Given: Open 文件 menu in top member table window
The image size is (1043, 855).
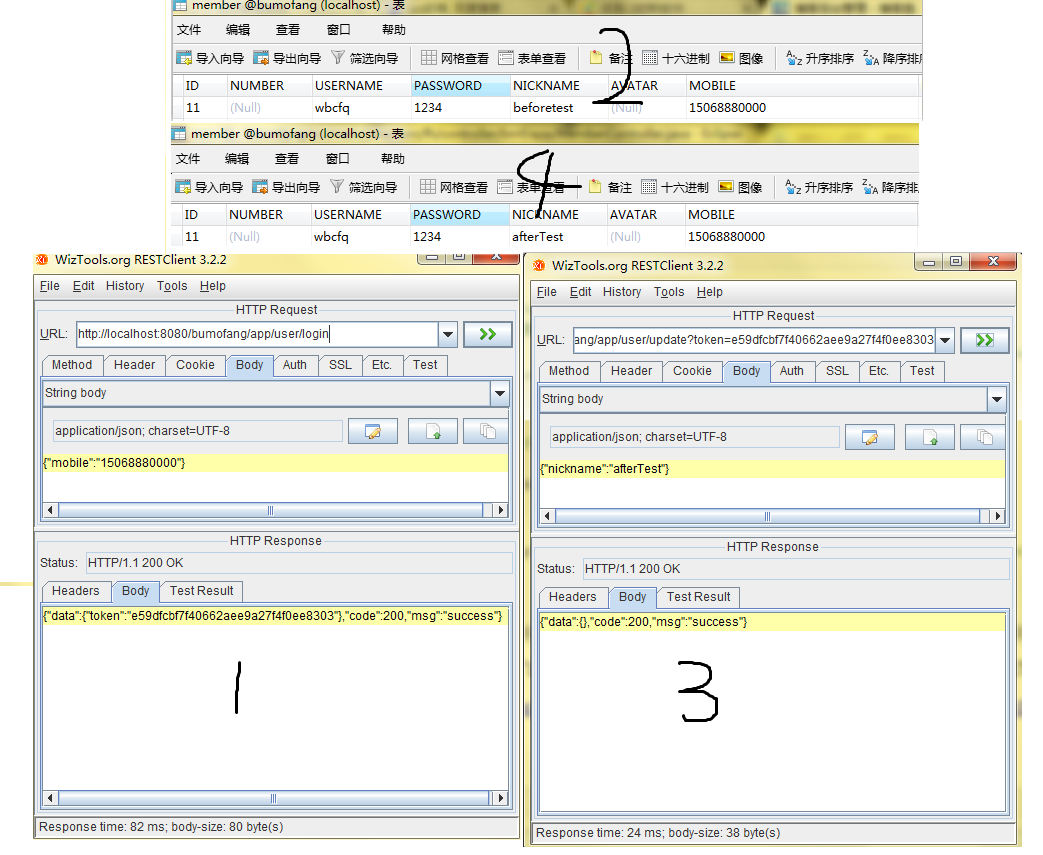Looking at the screenshot, I should 189,30.
